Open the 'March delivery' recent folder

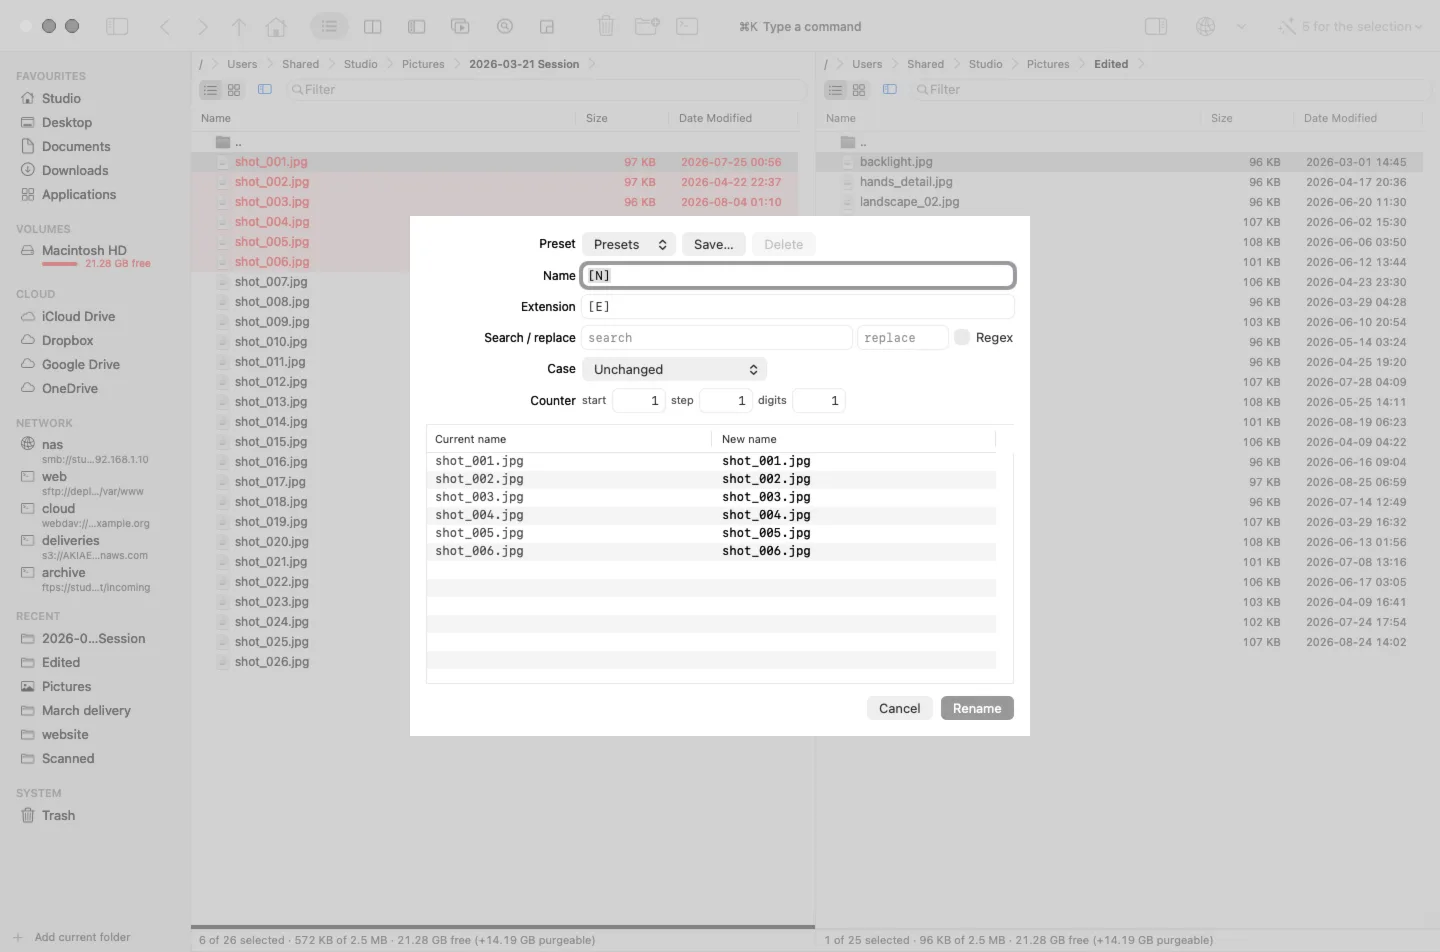86,711
